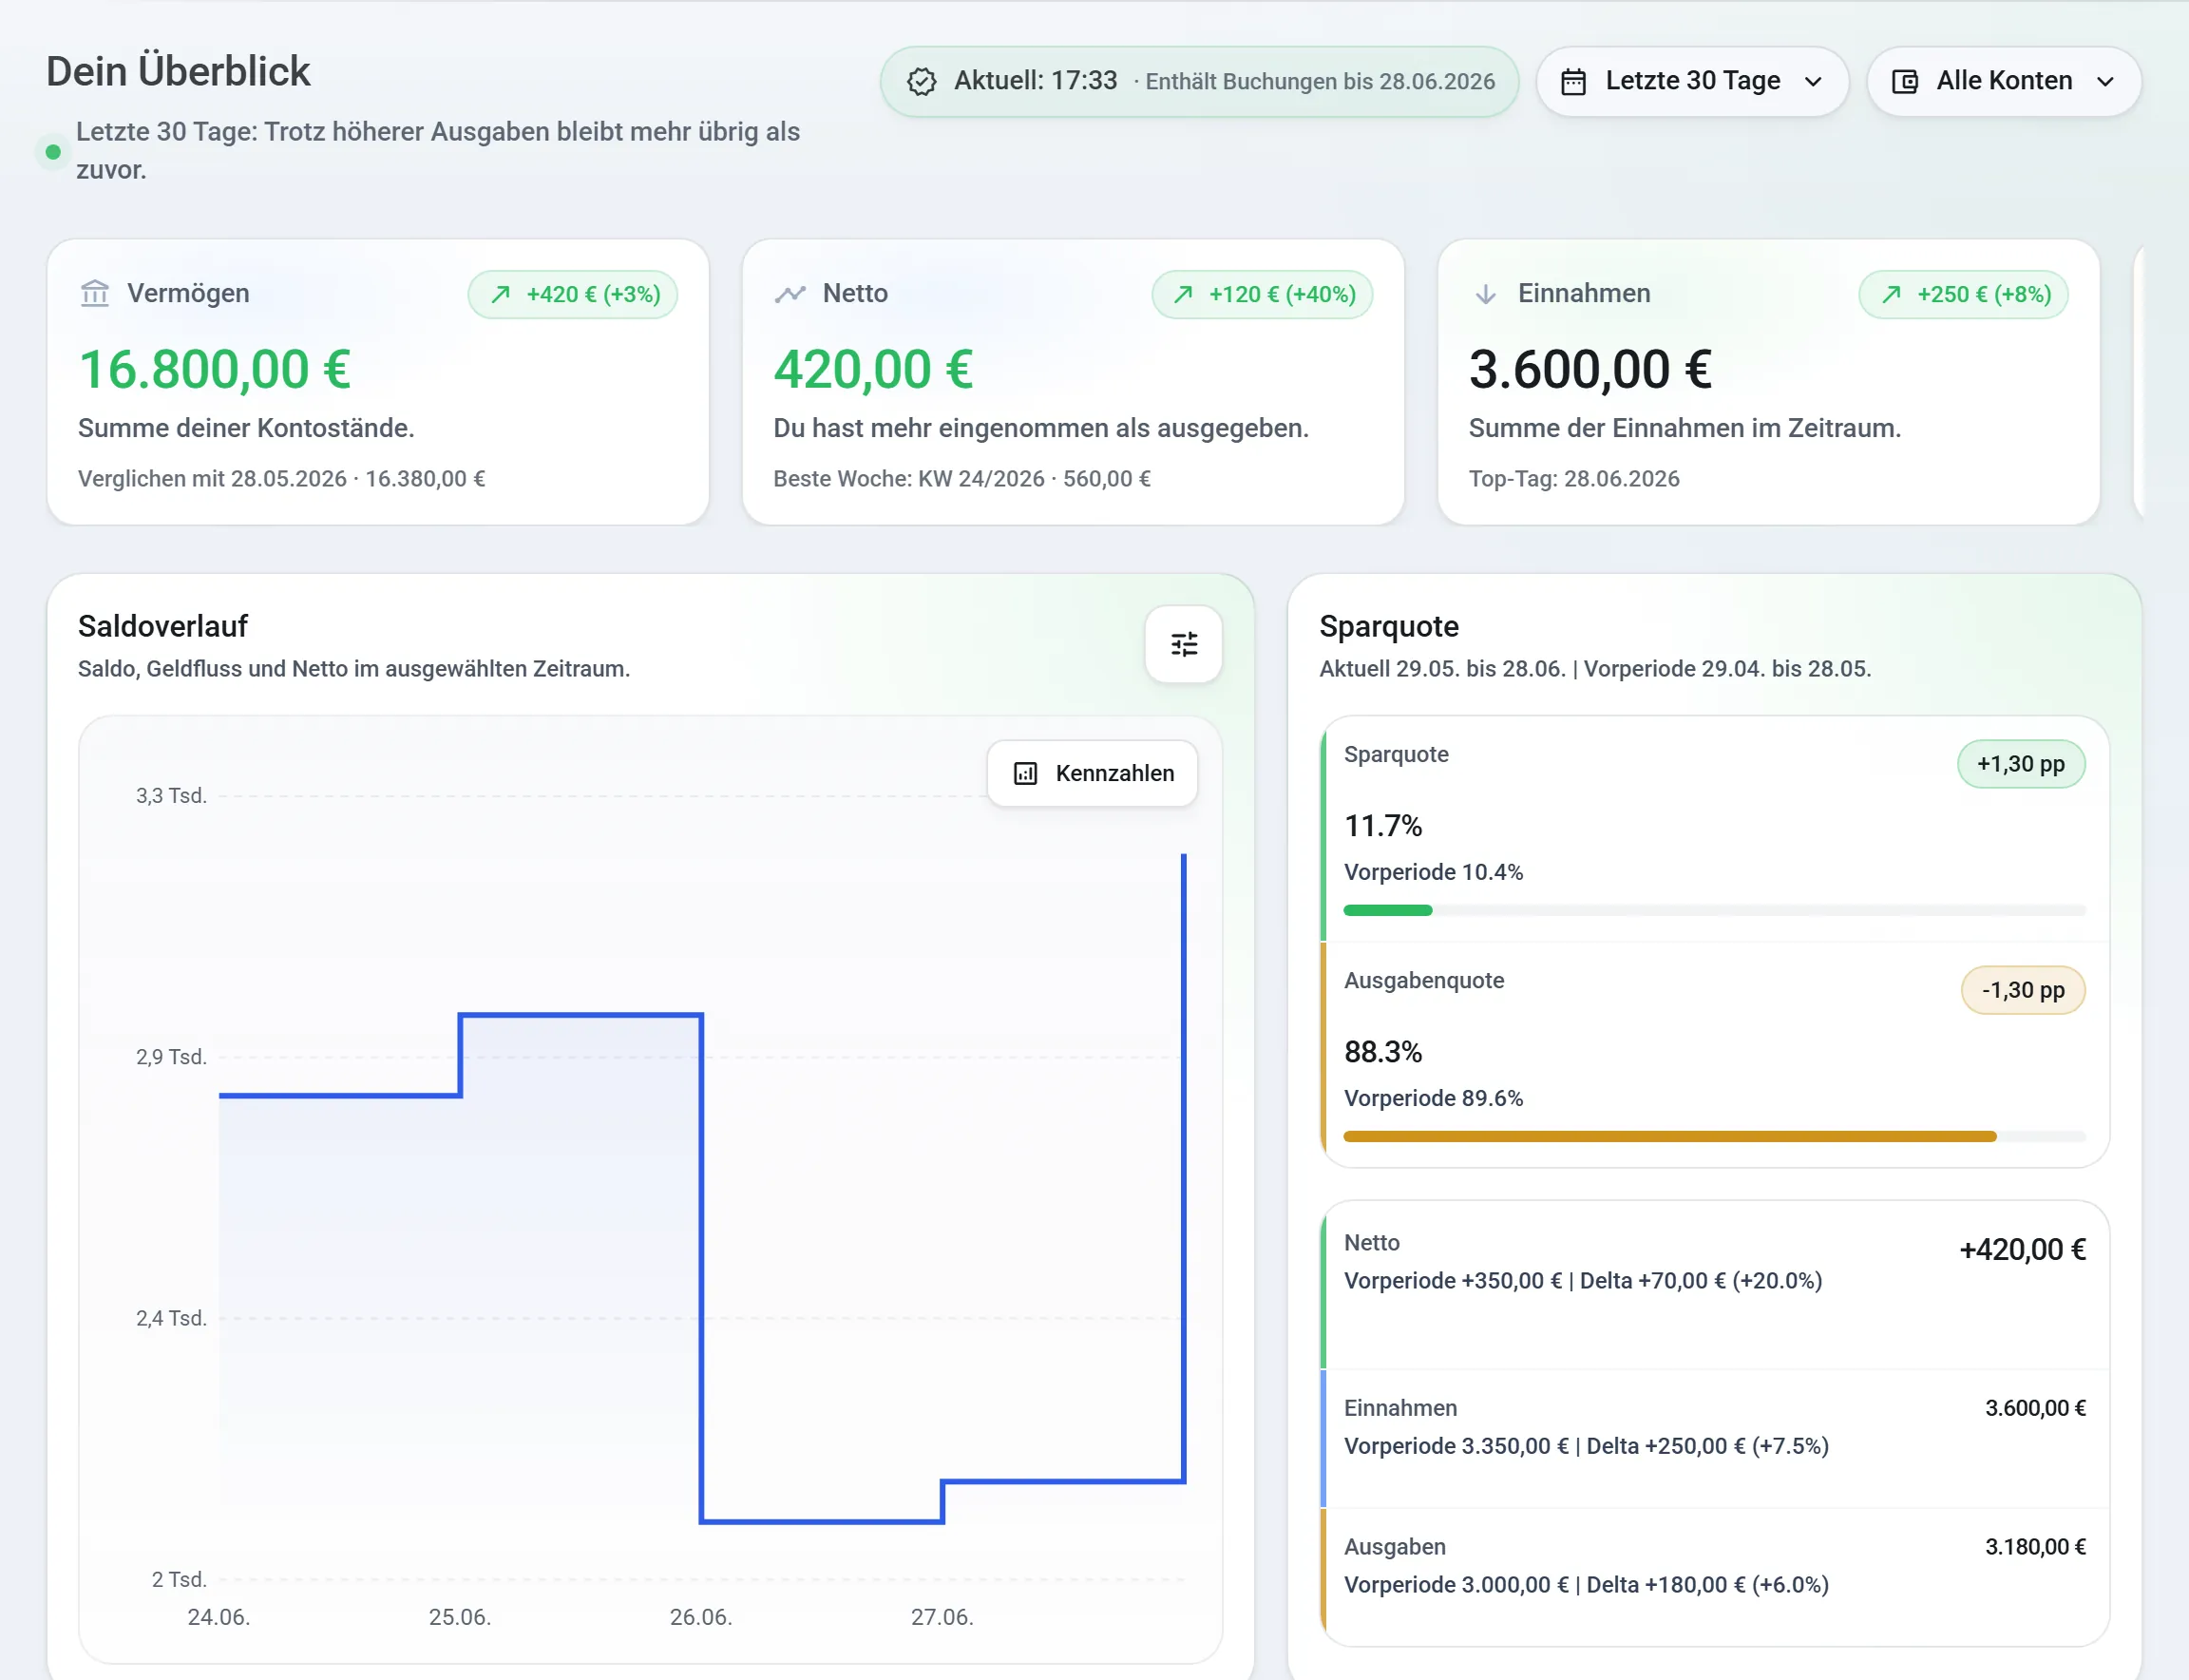This screenshot has height=1680, width=2189.
Task: Click the Vorperiode 89.6% text
Action: point(1433,1098)
